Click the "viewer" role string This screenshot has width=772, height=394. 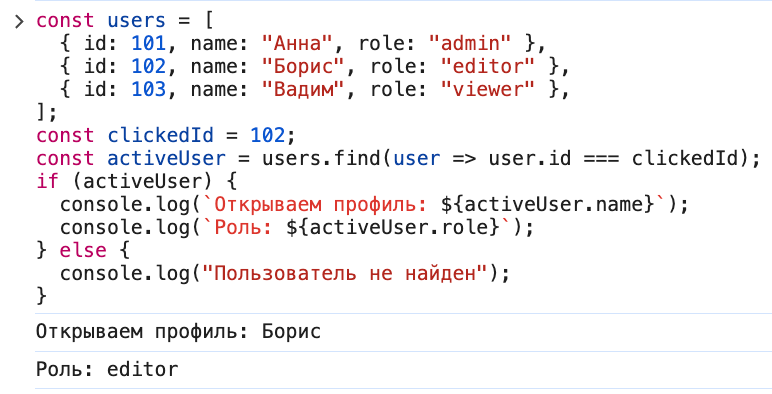click(x=488, y=90)
